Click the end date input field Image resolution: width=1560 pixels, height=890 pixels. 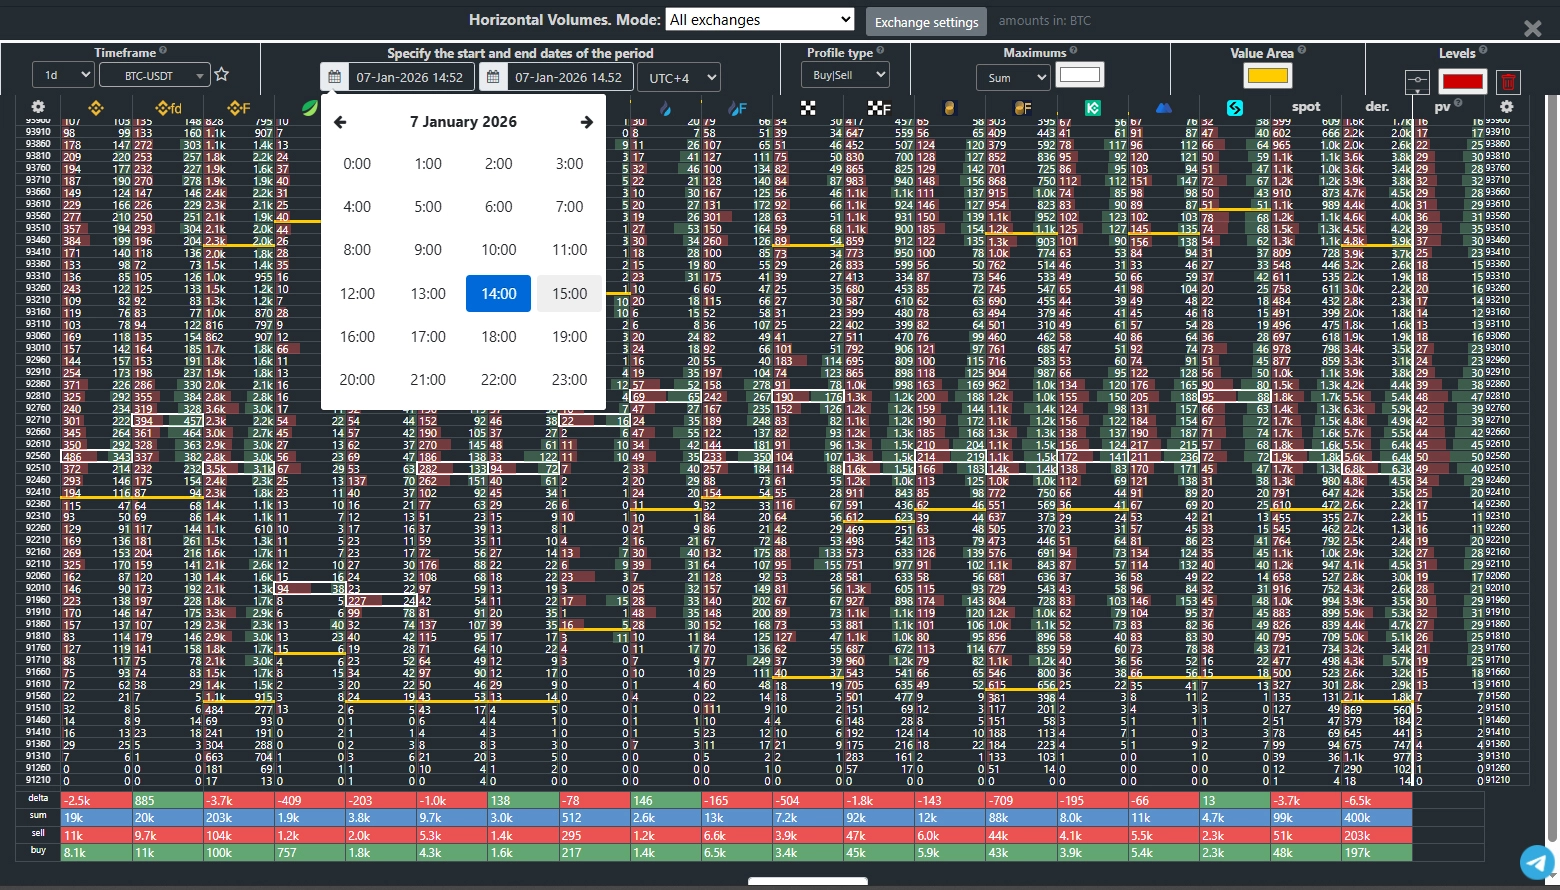click(568, 77)
